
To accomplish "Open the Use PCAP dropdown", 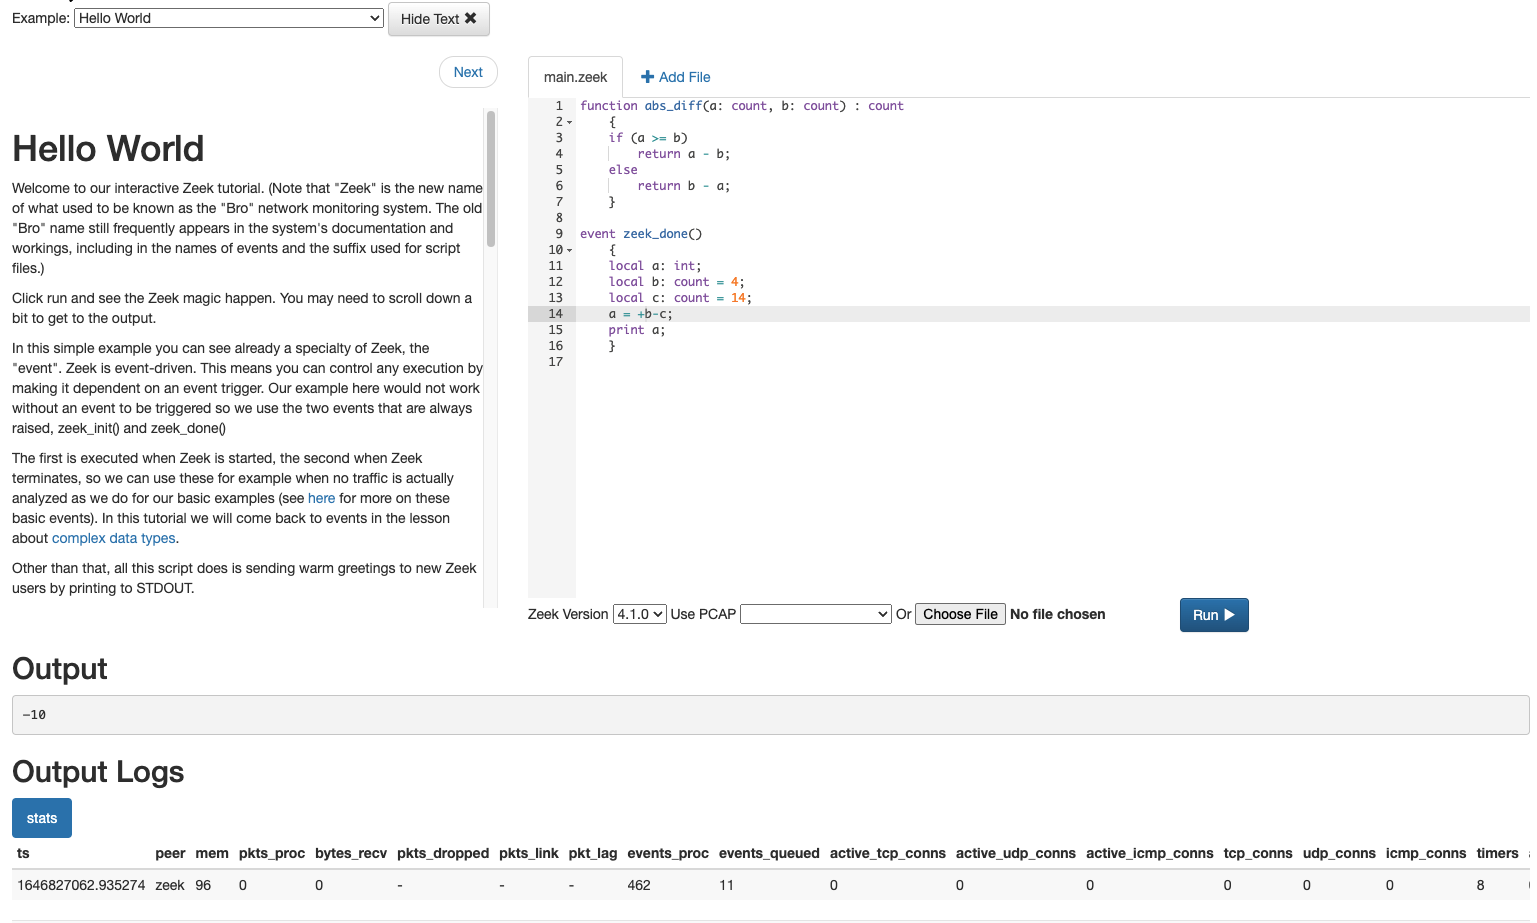I will [x=815, y=614].
